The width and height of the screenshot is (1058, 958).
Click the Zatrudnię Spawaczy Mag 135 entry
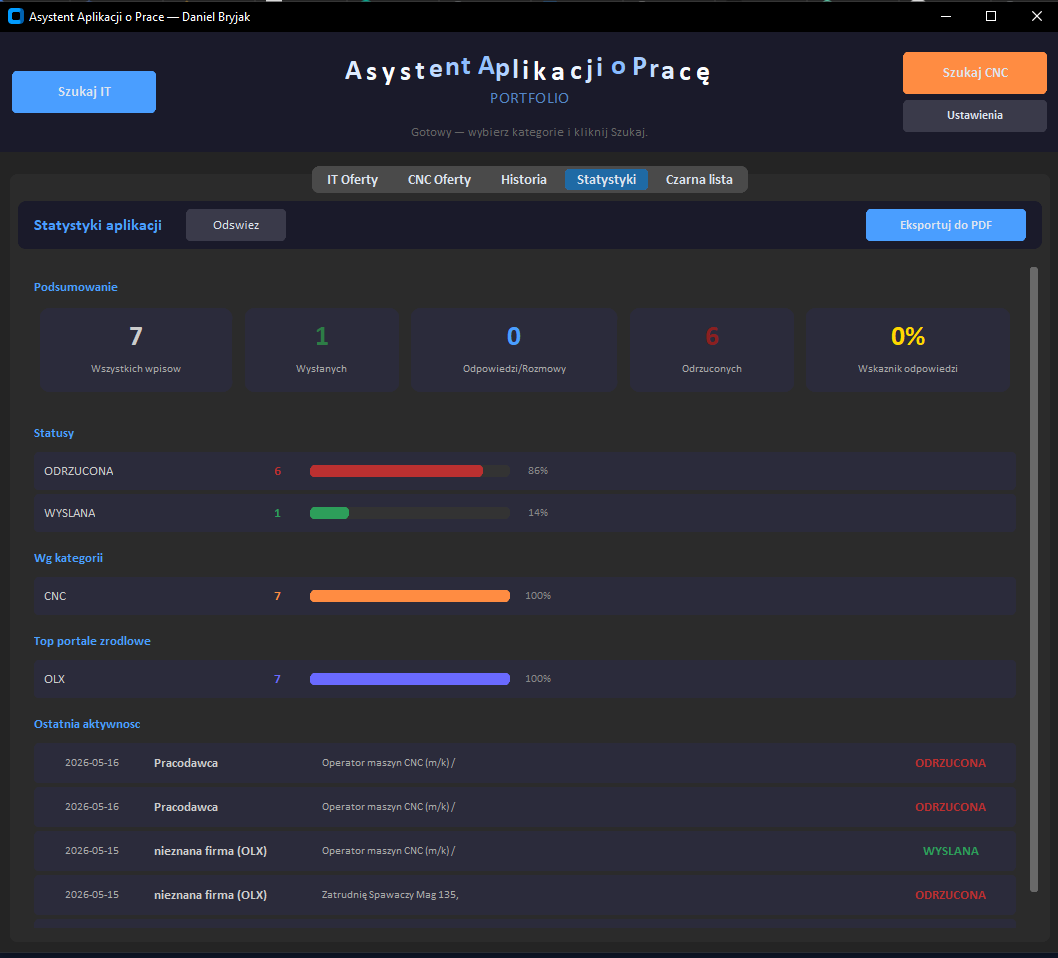point(390,895)
